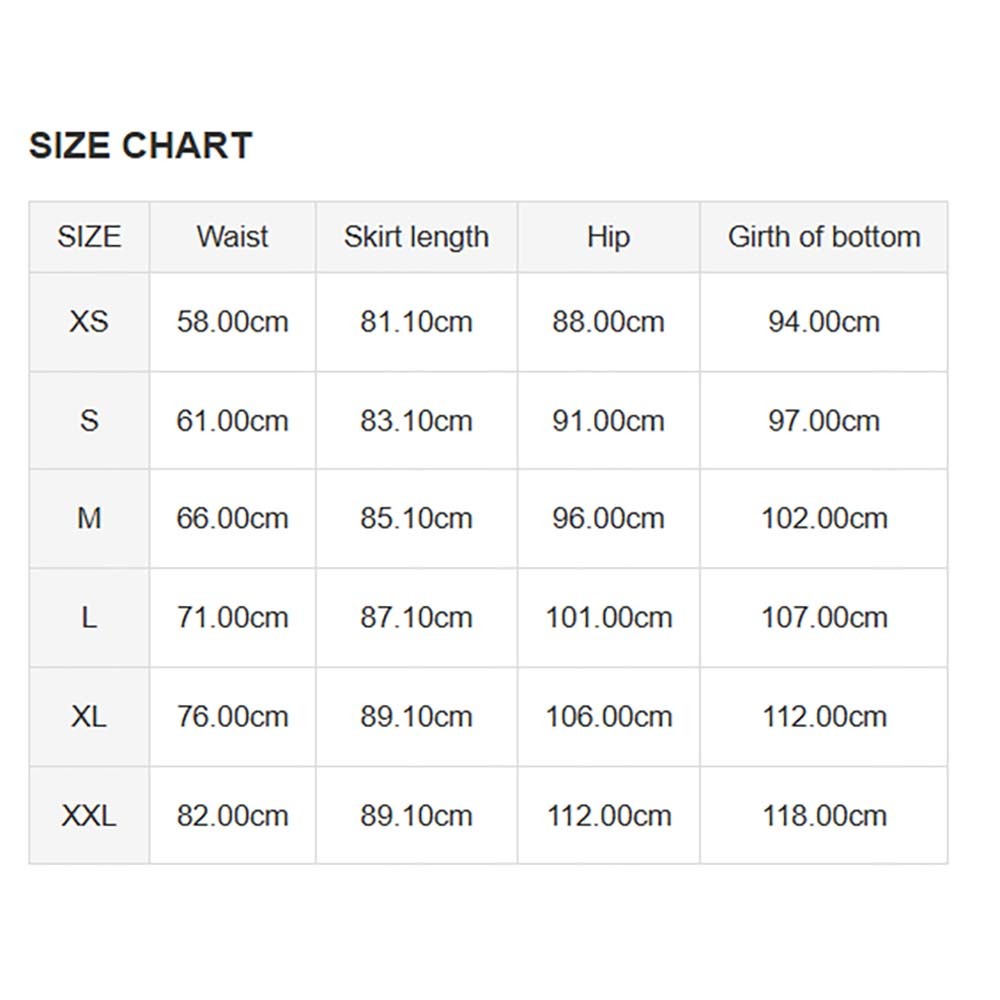1000x1000 pixels.
Task: Select the Skirt length column header
Action: (416, 237)
